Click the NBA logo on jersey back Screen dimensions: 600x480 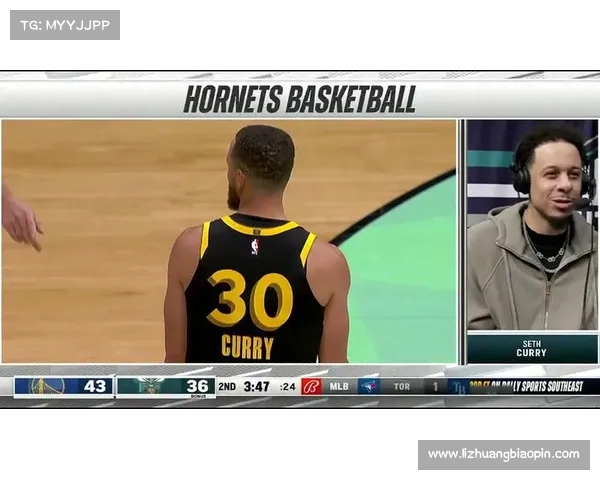[255, 247]
